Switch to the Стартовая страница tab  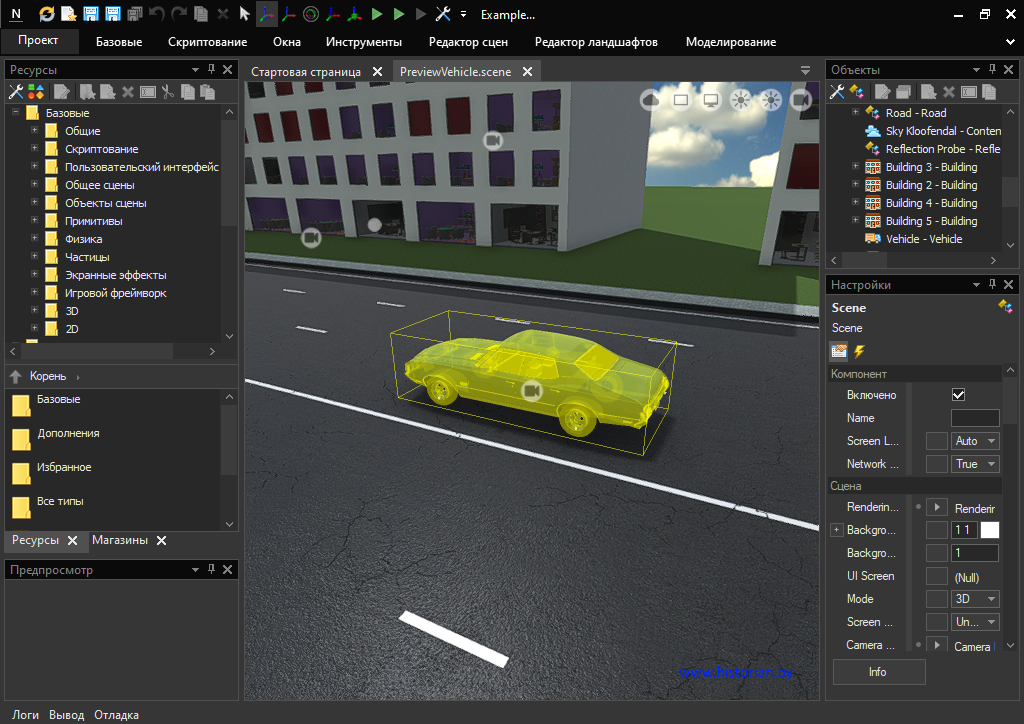[x=306, y=72]
